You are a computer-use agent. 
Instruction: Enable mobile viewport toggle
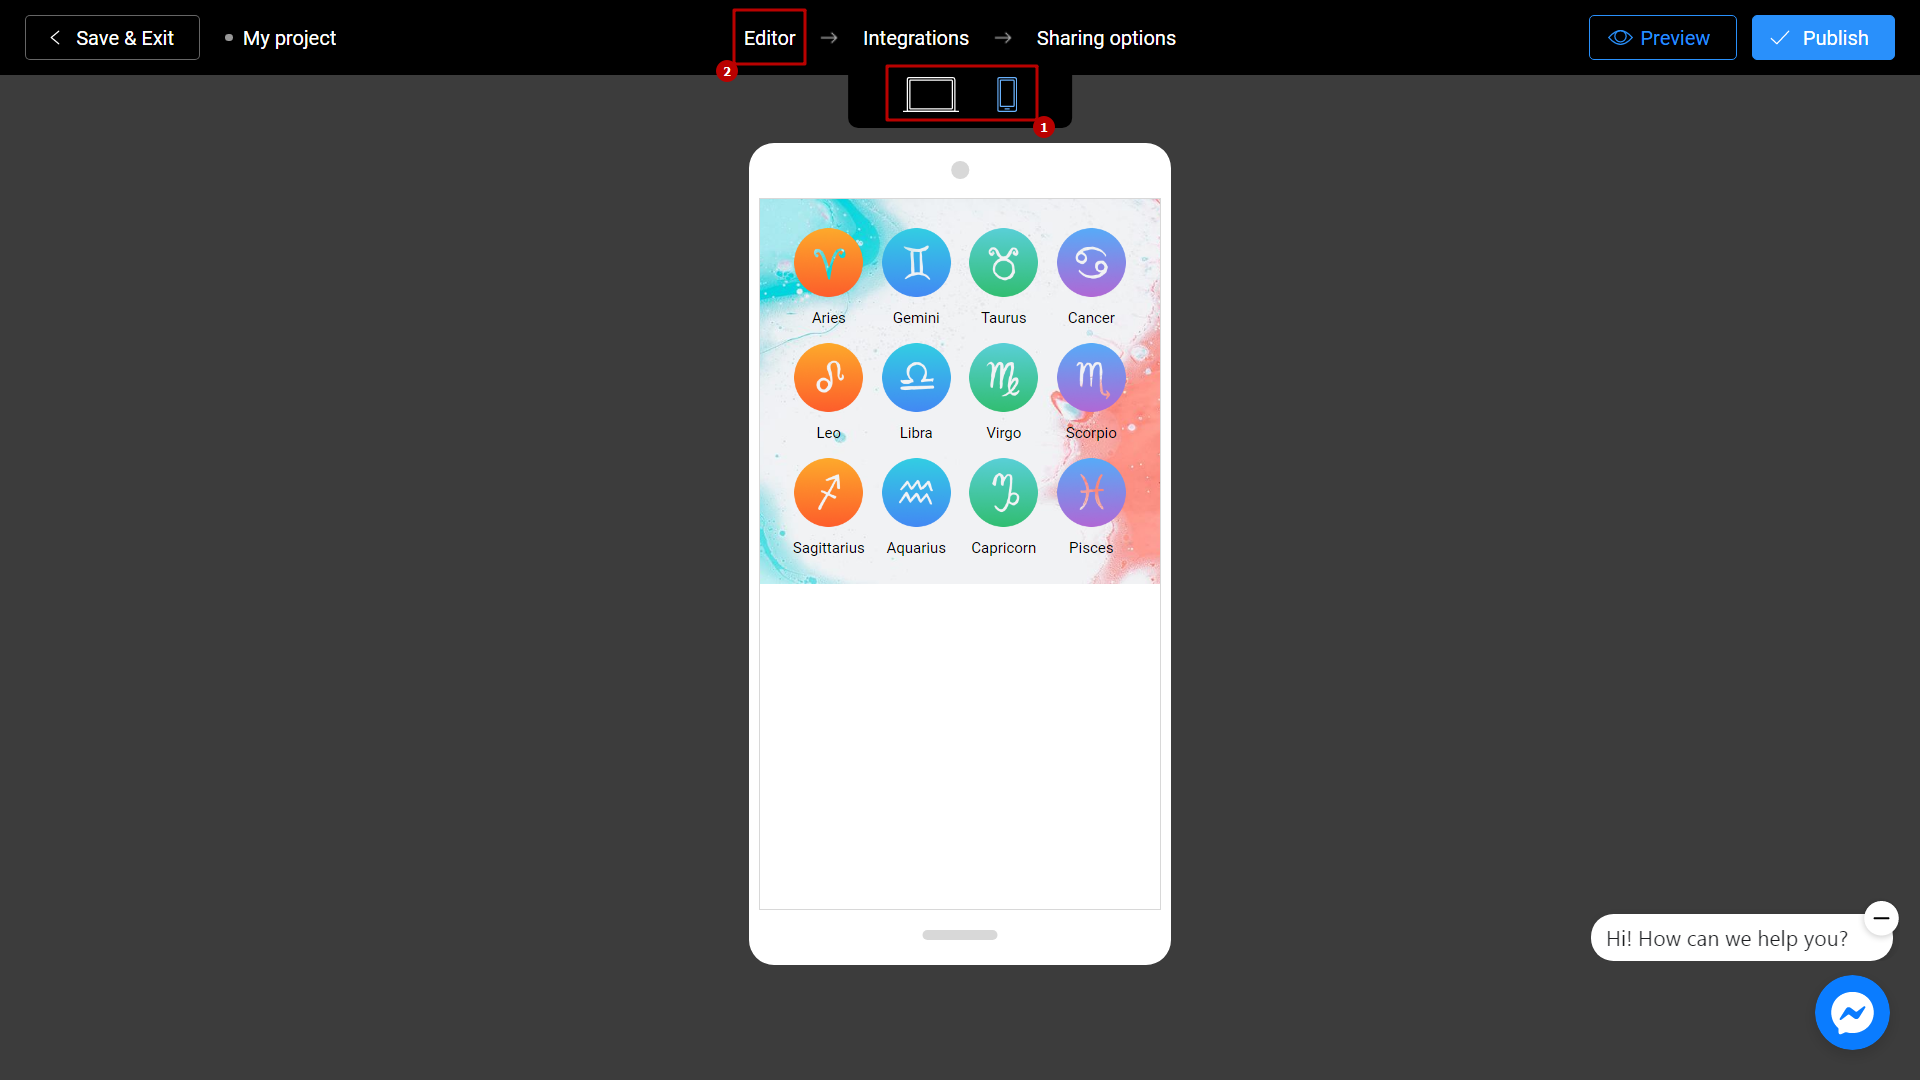[x=1005, y=94]
